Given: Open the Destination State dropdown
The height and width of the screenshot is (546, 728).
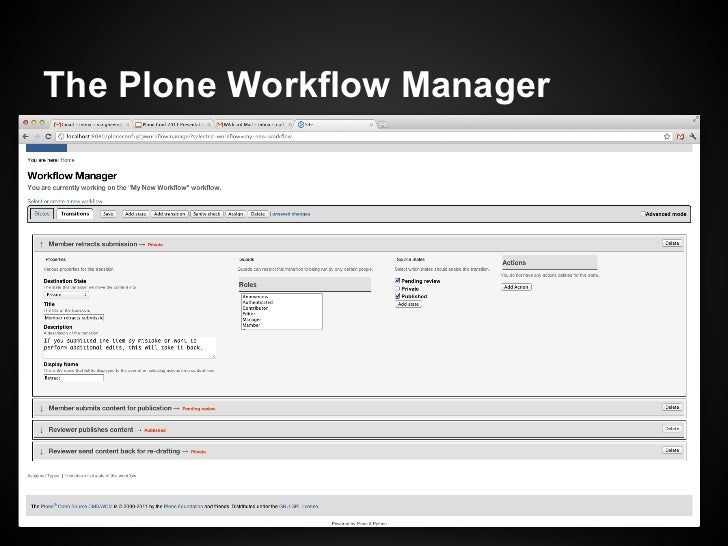Looking at the screenshot, I should (x=66, y=295).
